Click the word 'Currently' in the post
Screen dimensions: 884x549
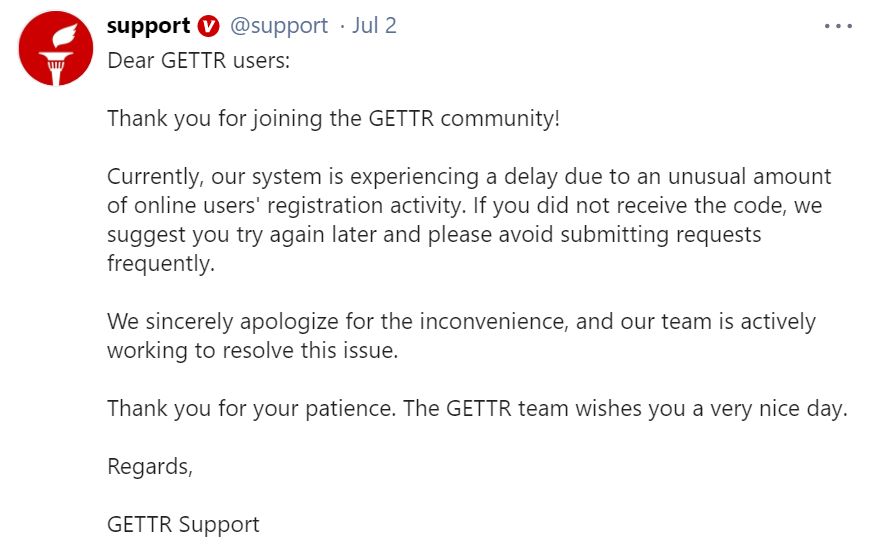pos(153,177)
